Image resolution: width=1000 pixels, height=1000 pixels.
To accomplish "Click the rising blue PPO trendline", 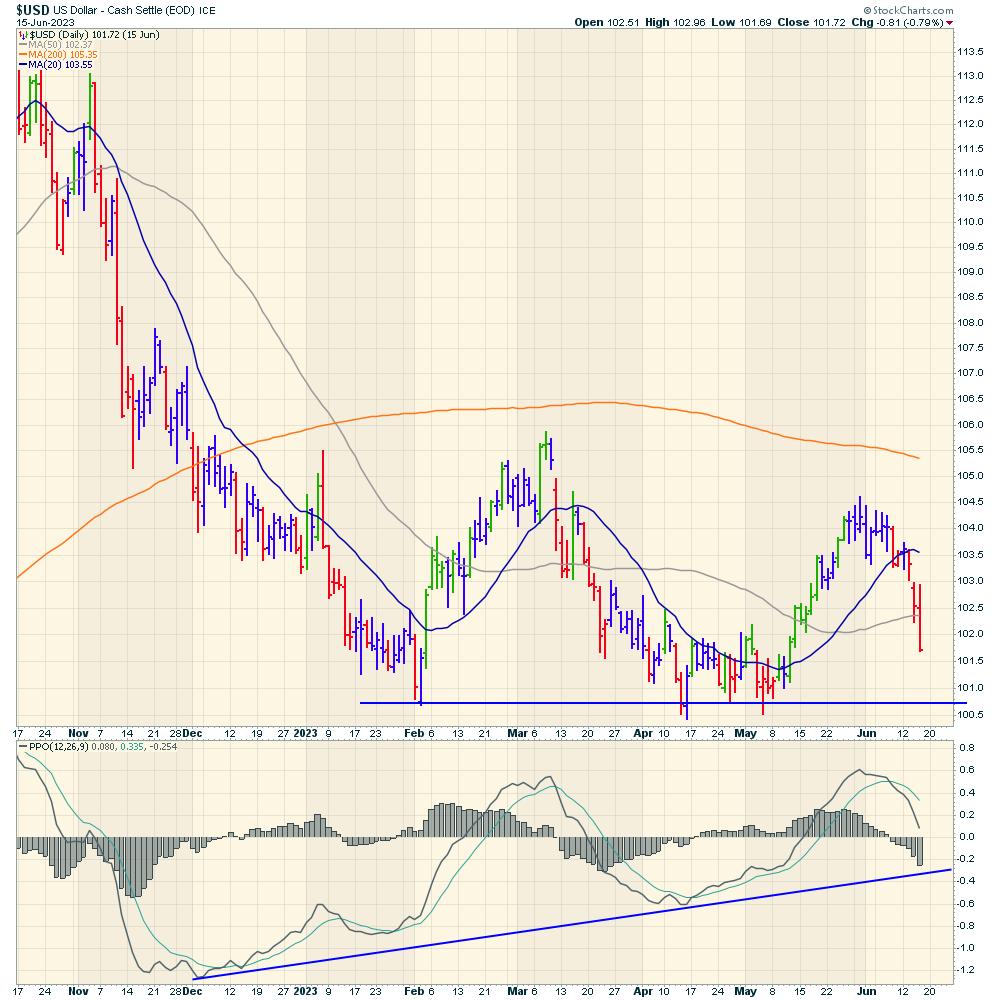I will 600,921.
